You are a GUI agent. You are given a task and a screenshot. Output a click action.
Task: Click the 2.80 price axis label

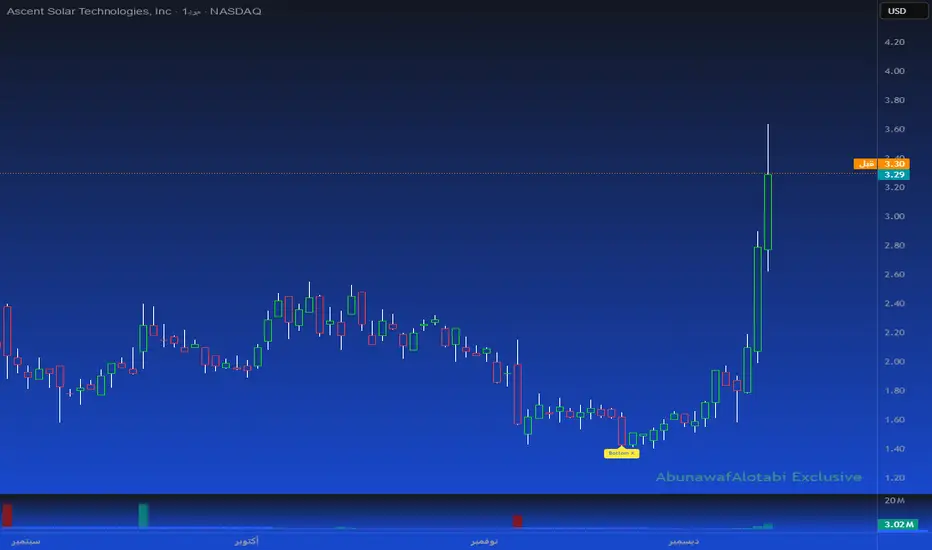894,246
